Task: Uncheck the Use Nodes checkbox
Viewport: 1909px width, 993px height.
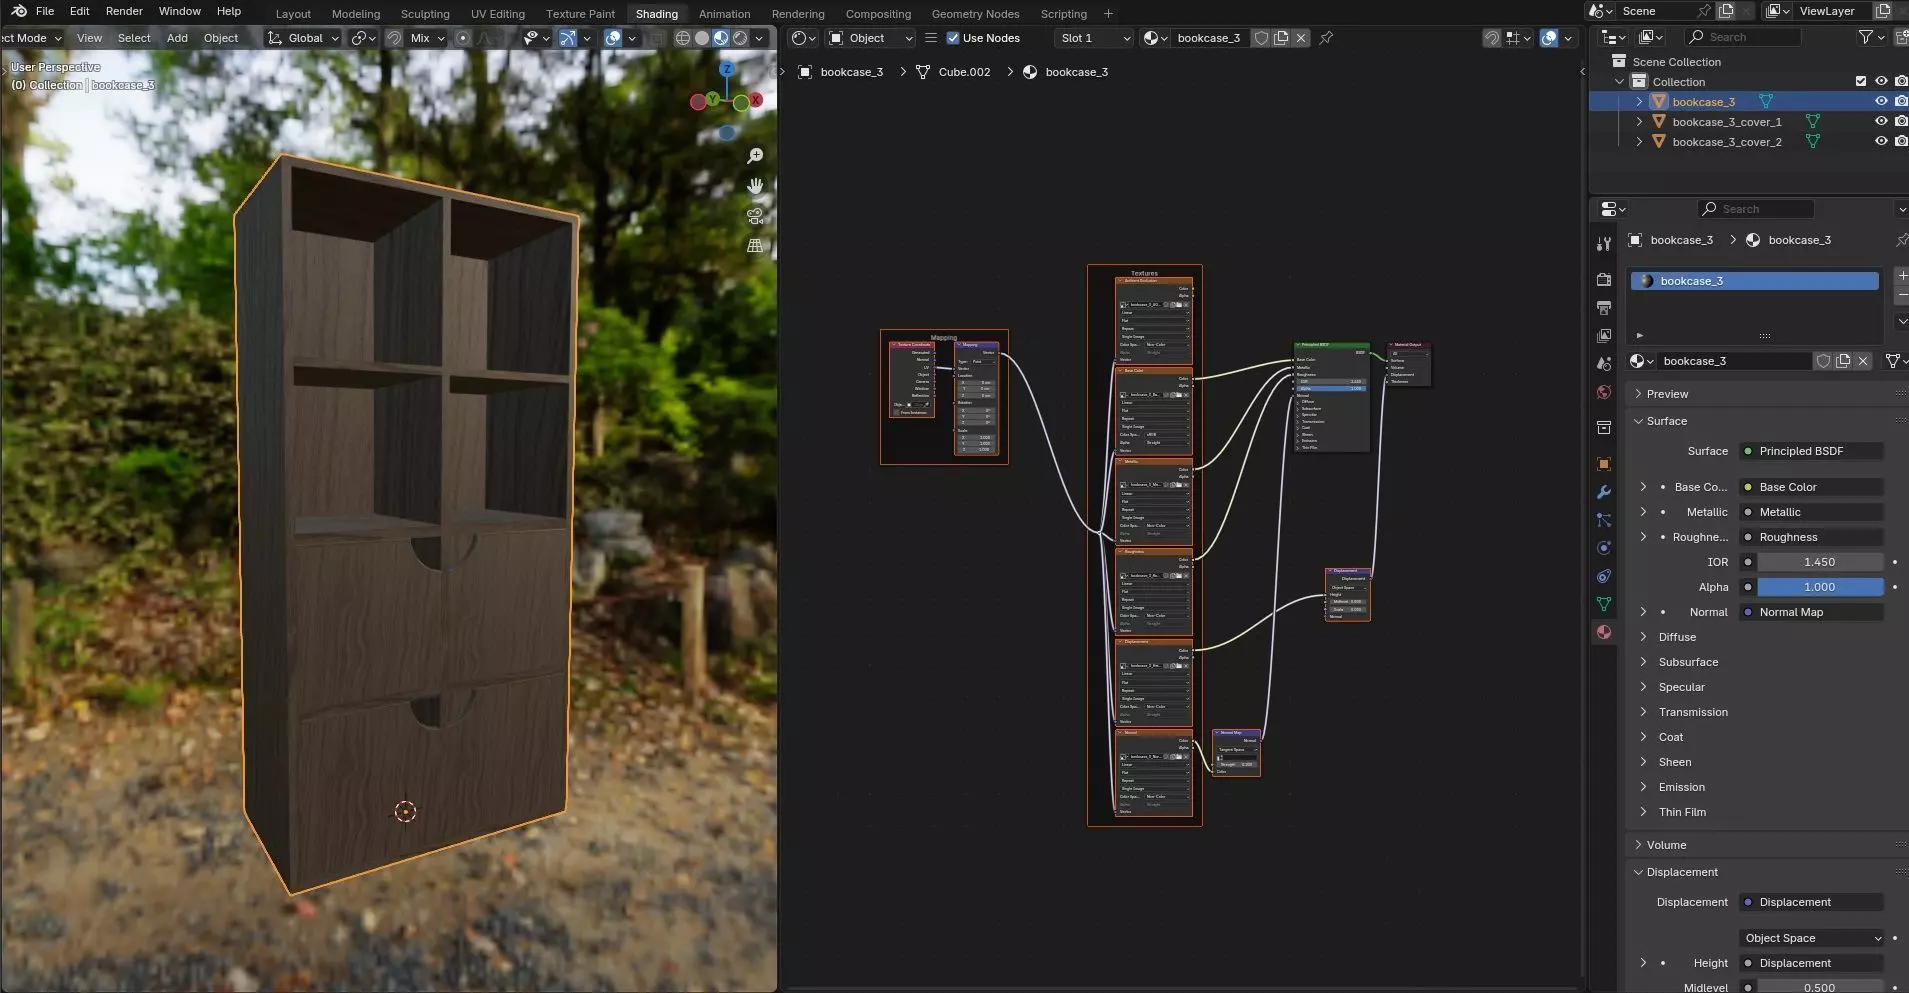Action: [953, 38]
